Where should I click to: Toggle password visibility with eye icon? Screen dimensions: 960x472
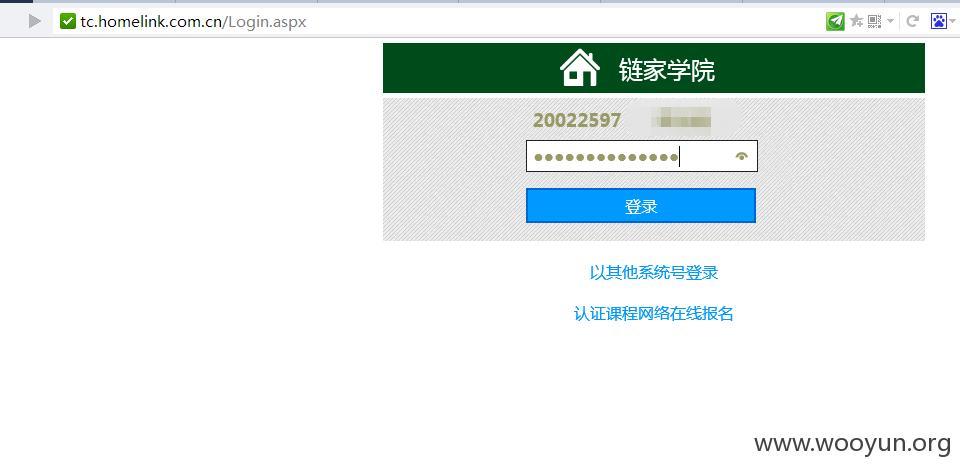pyautogui.click(x=742, y=156)
